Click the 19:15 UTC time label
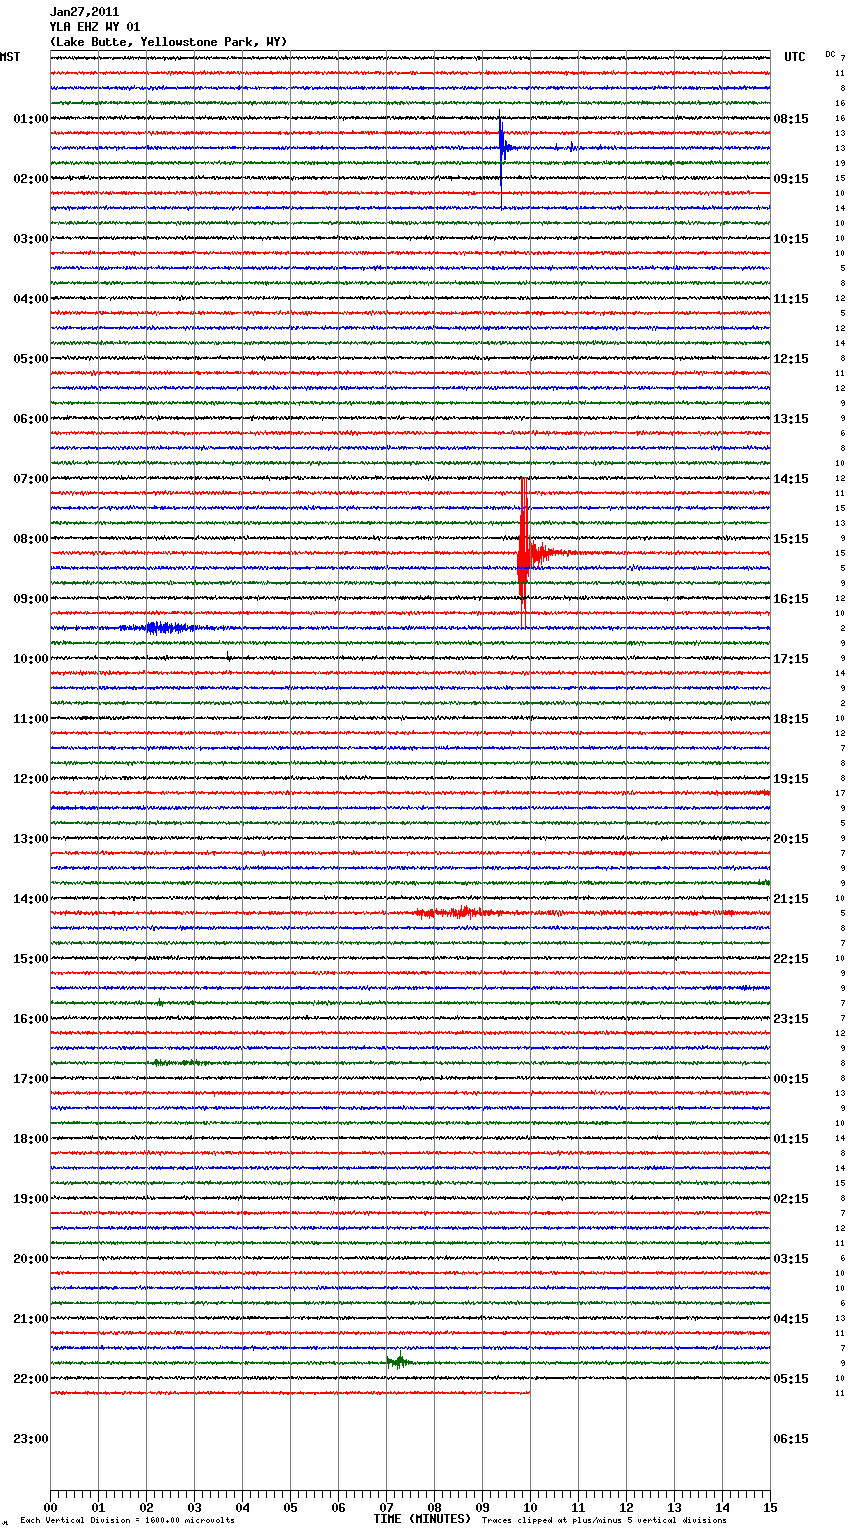Screen dimensions: 850x1534 coord(791,779)
